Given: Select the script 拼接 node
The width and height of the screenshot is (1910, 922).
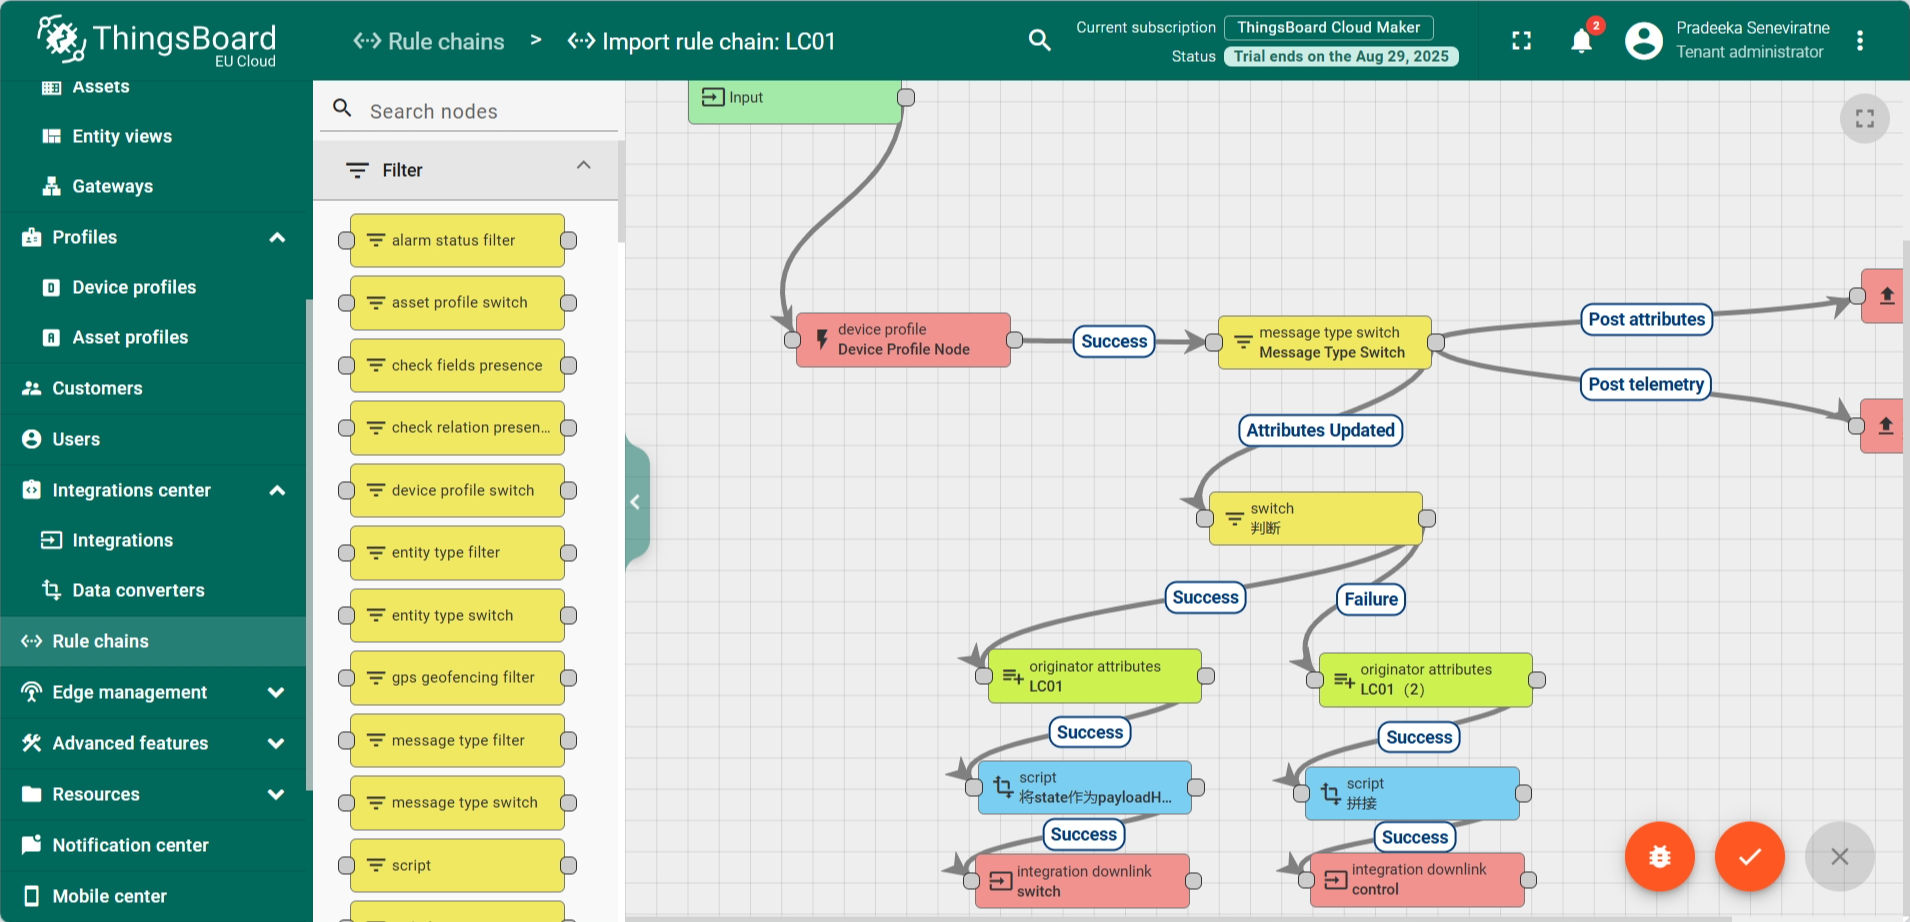Looking at the screenshot, I should tap(1412, 794).
